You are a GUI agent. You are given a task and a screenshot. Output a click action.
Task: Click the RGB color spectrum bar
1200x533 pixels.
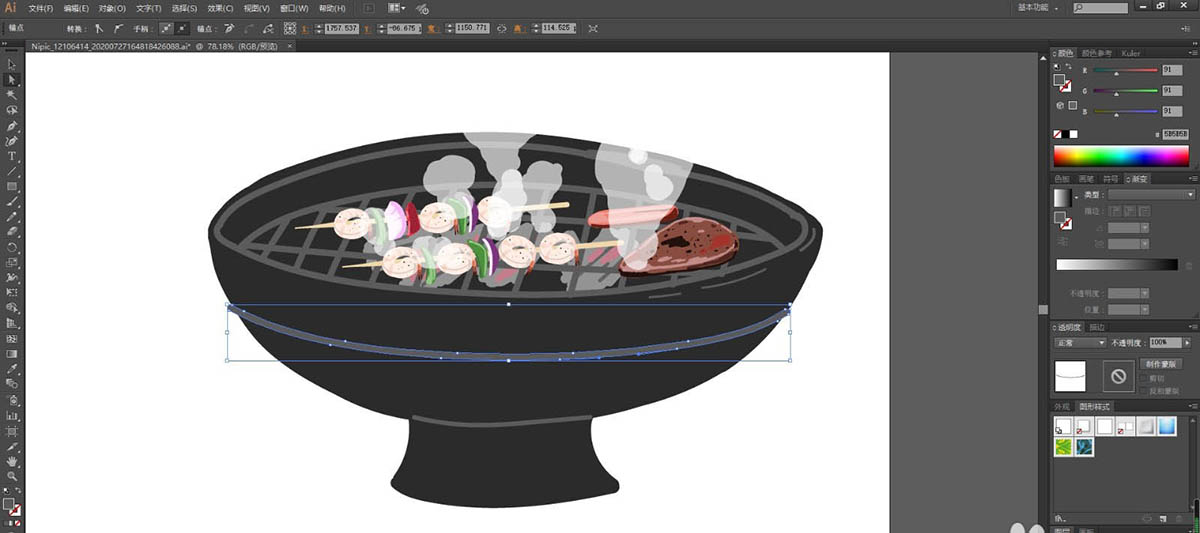pos(1122,156)
